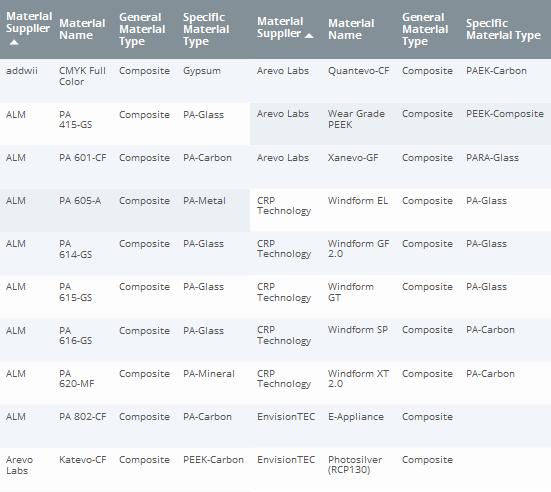This screenshot has height=492, width=551.
Task: Sort by left Material Name column header
Action: (x=82, y=29)
